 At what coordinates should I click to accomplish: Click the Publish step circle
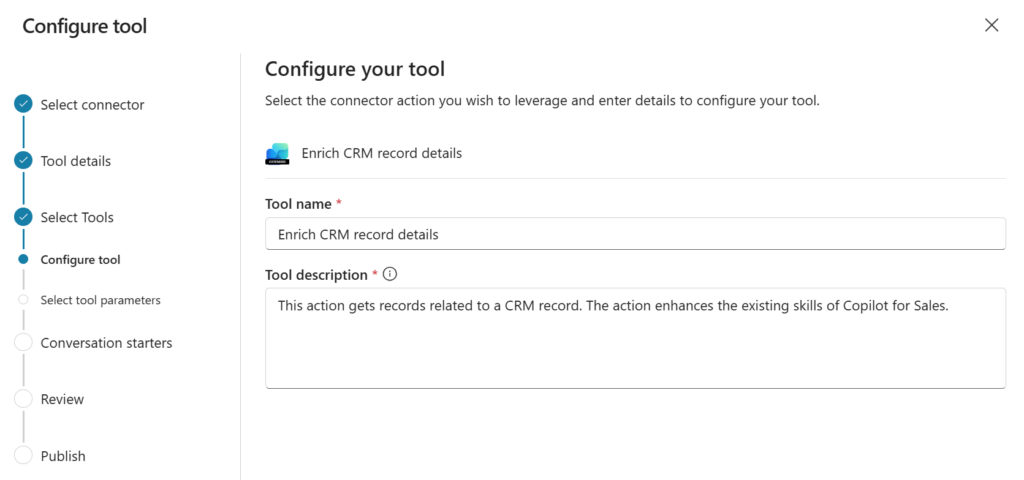tap(23, 456)
